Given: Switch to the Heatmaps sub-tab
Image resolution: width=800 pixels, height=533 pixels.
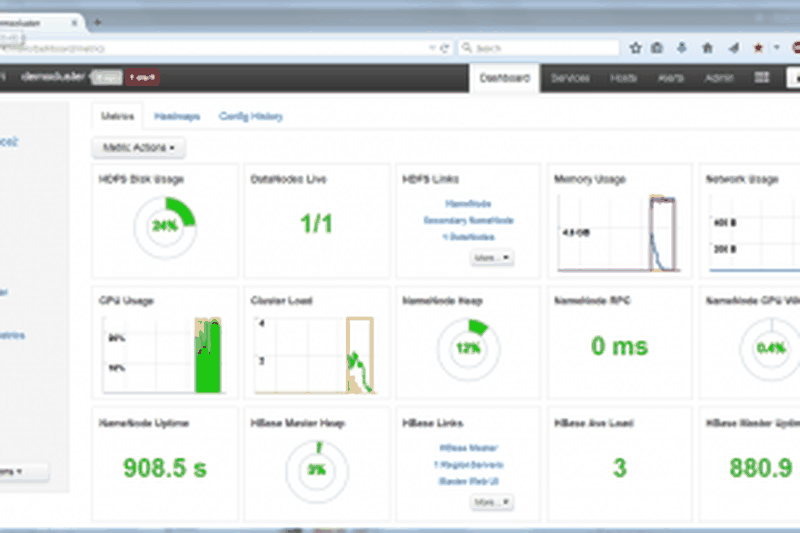Looking at the screenshot, I should (x=177, y=116).
